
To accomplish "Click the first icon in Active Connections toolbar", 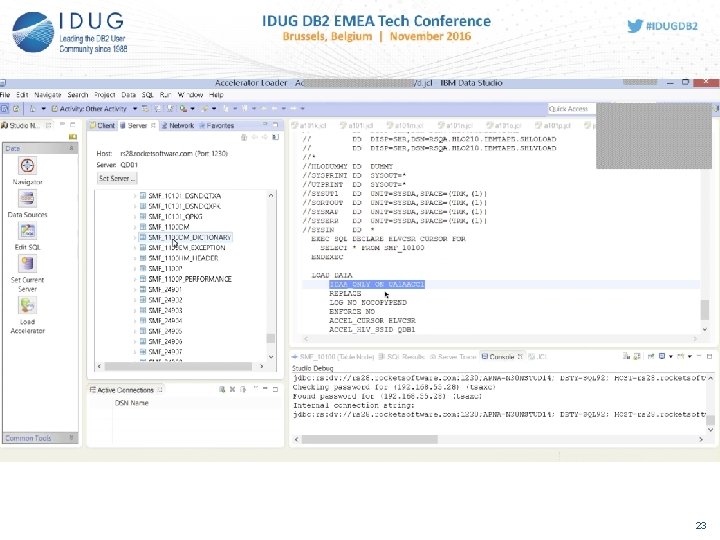I will [222, 389].
